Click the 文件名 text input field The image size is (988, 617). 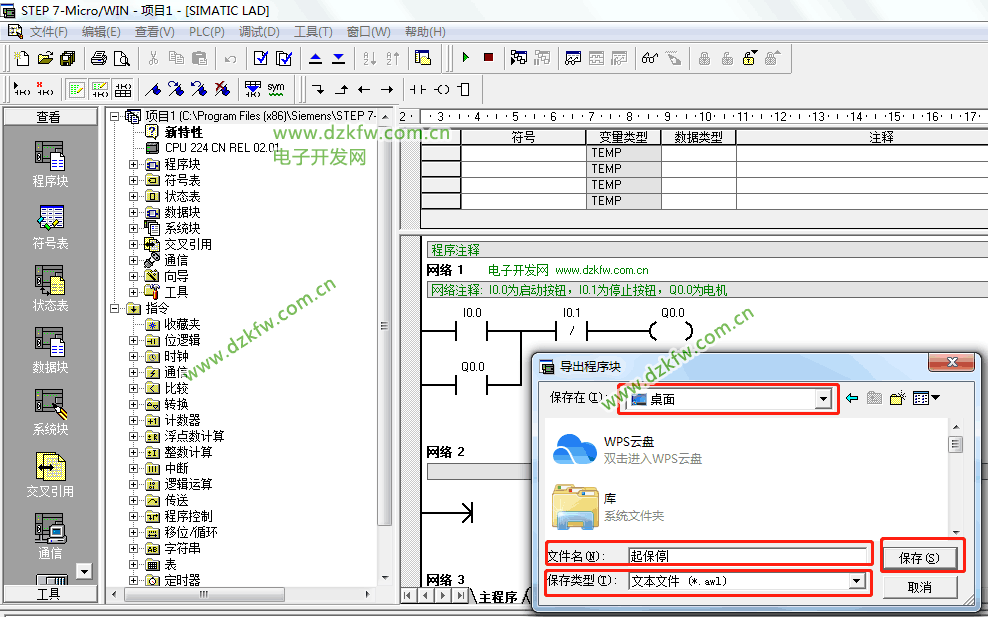point(748,555)
